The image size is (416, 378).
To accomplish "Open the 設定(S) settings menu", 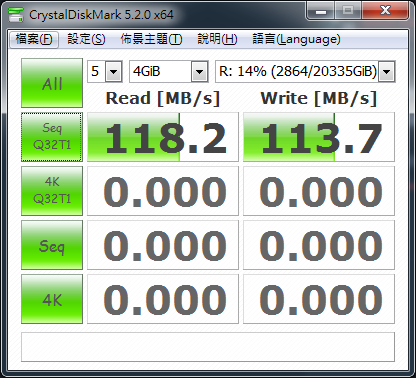I will [x=86, y=40].
